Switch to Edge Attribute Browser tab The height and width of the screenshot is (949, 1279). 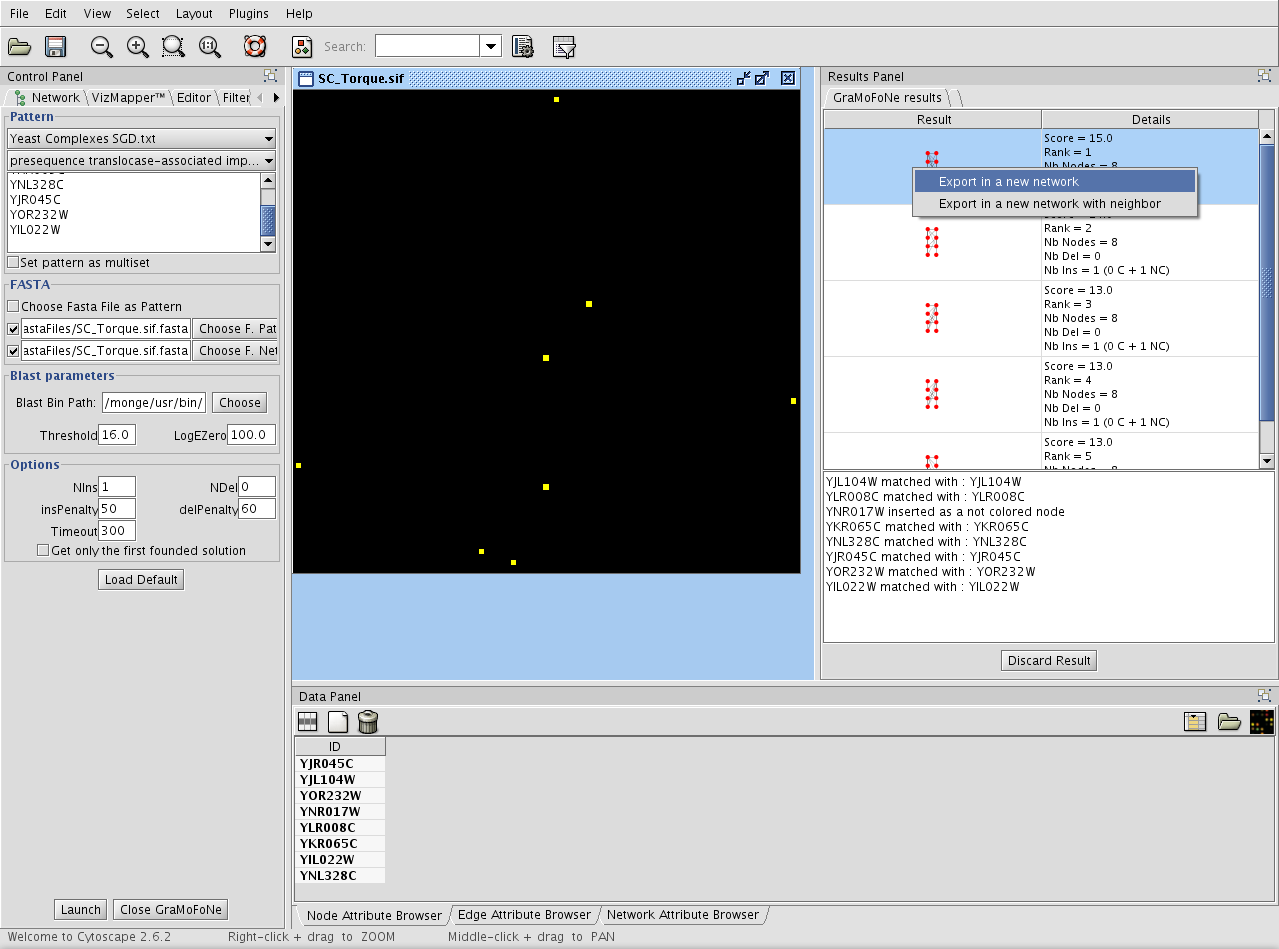[524, 915]
